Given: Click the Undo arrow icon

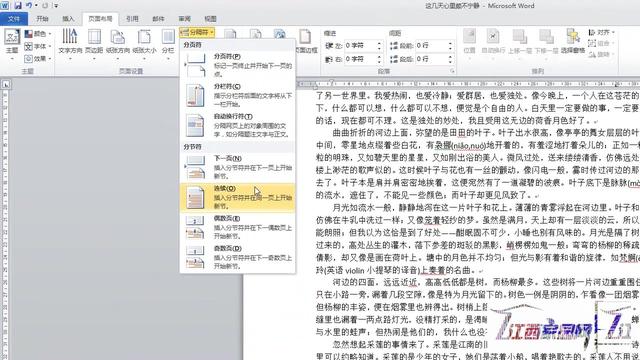Looking at the screenshot, I should 29,6.
